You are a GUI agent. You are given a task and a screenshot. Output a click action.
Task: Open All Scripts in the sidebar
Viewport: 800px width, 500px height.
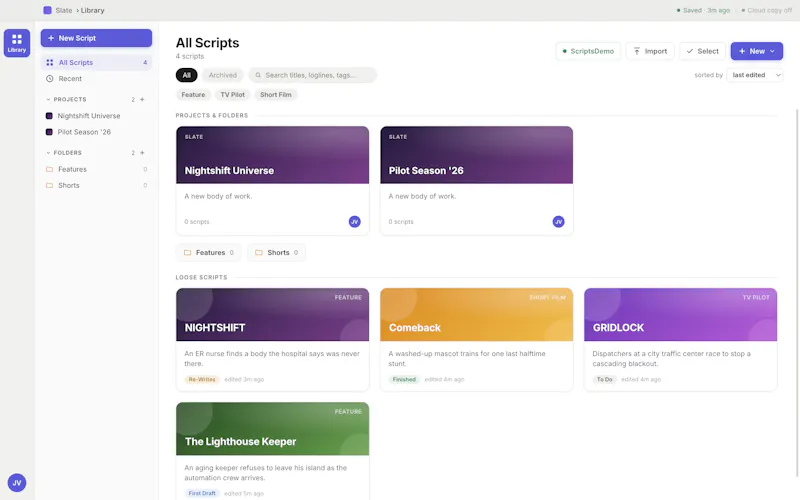(96, 62)
